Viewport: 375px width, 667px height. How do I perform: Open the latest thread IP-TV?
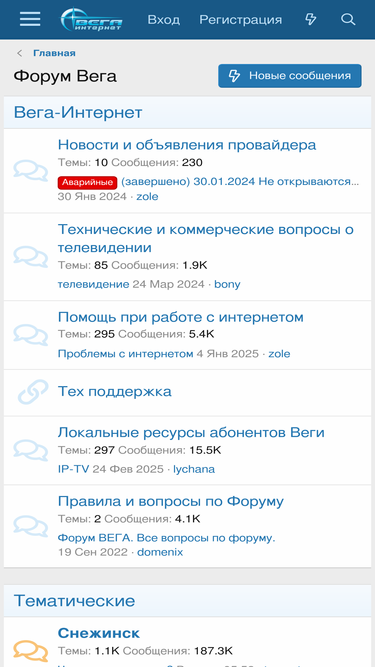[74, 469]
